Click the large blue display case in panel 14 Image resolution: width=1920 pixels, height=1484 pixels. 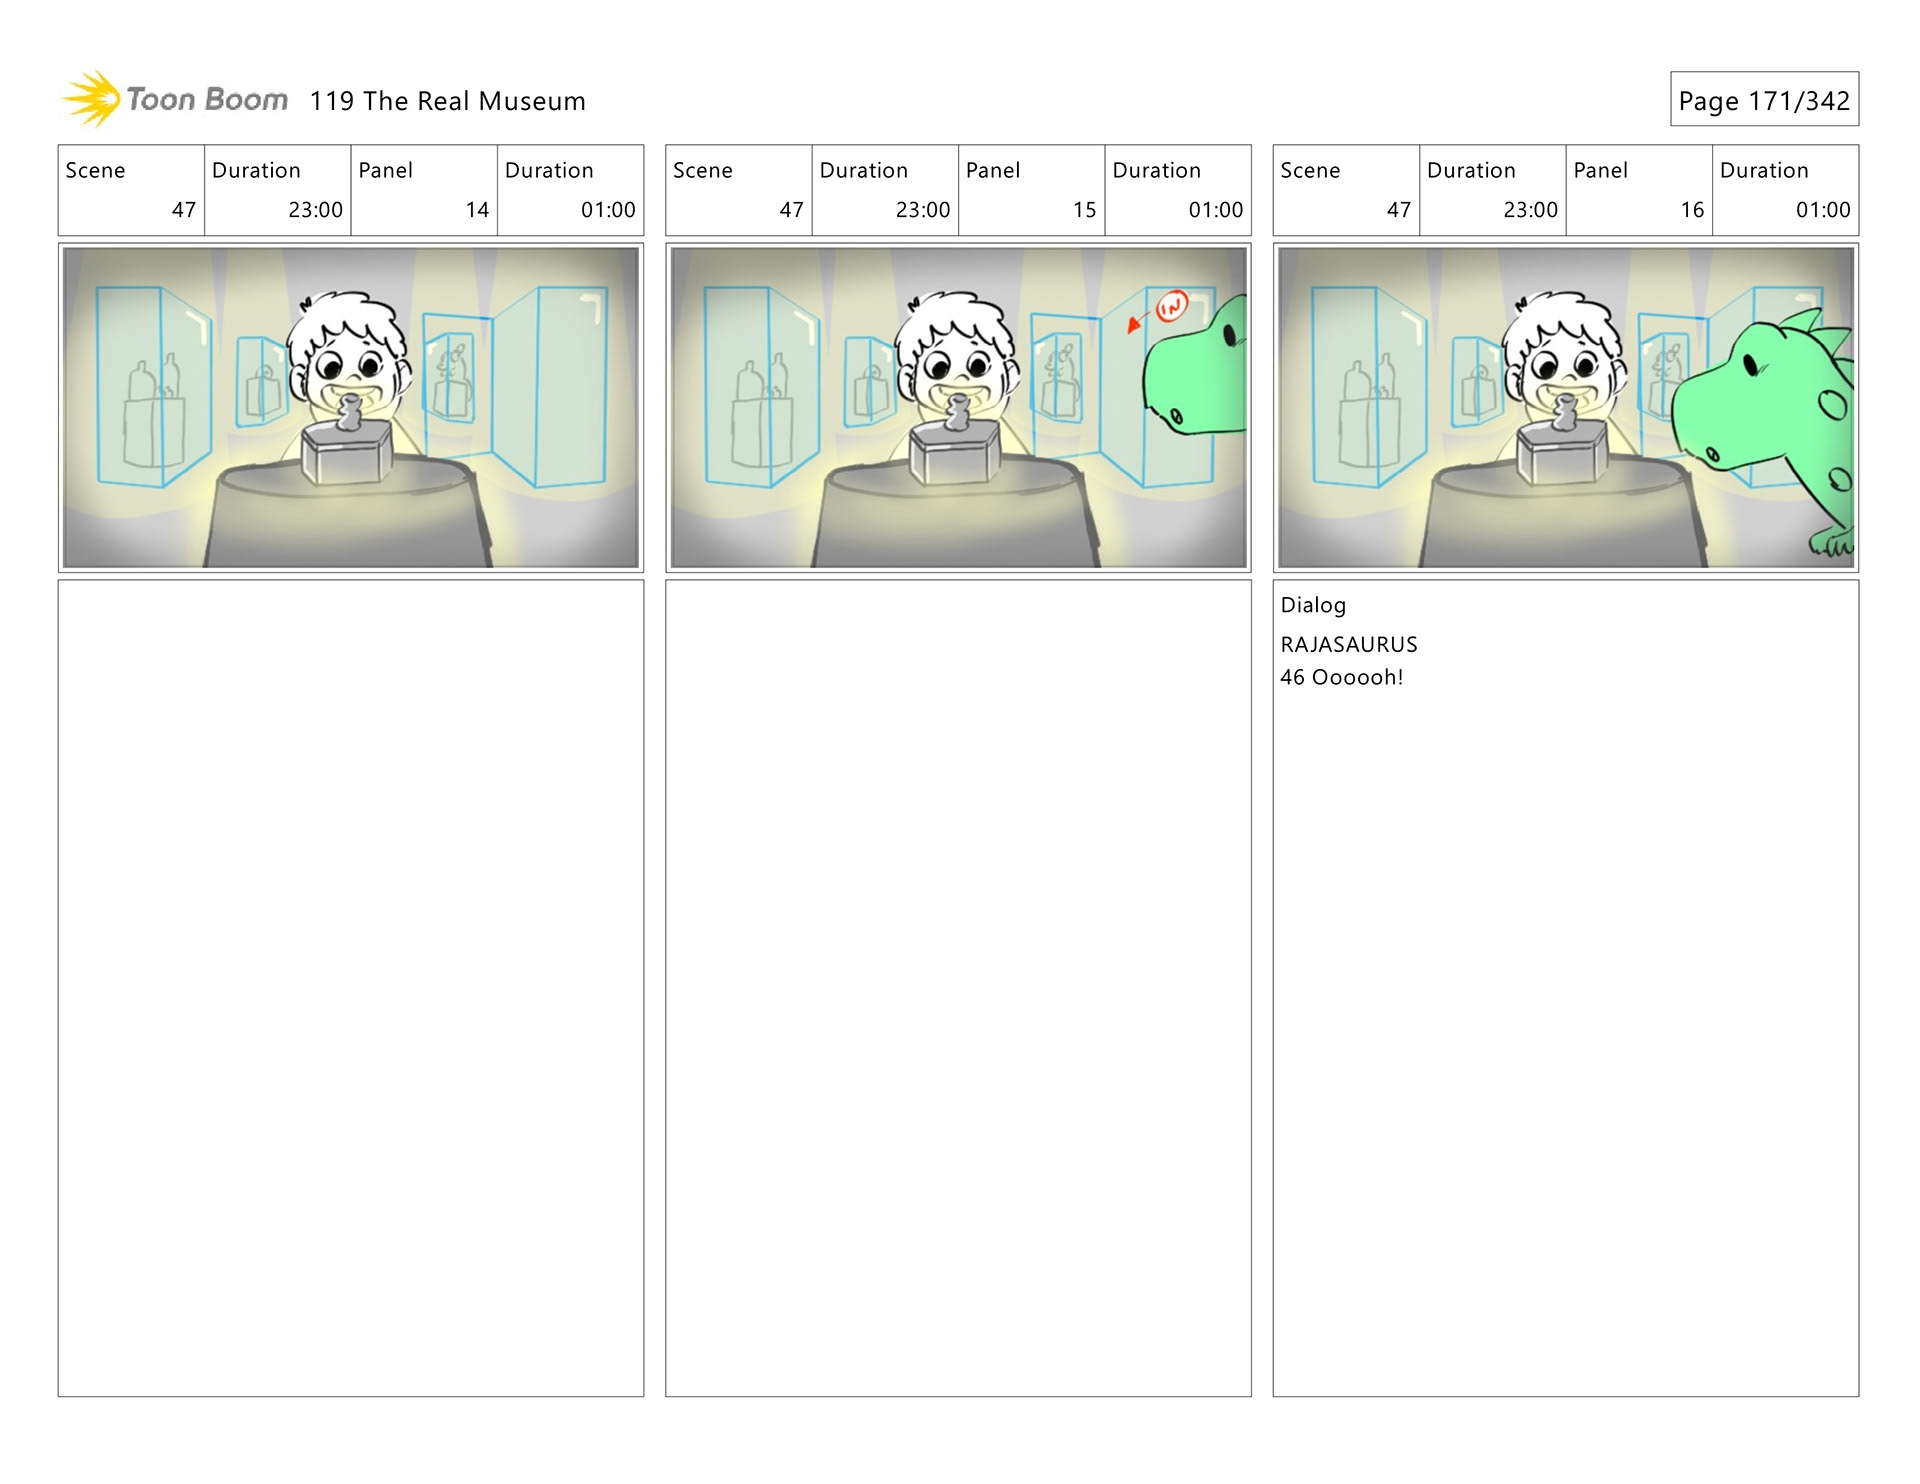[152, 385]
